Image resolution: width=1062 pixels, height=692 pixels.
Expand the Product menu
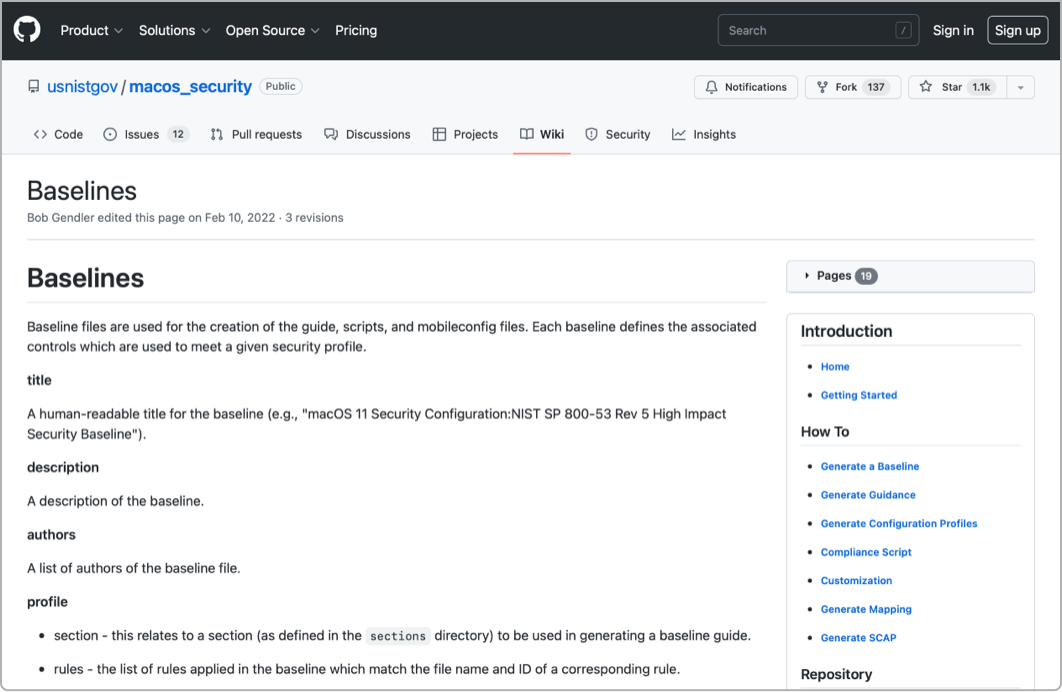point(91,30)
